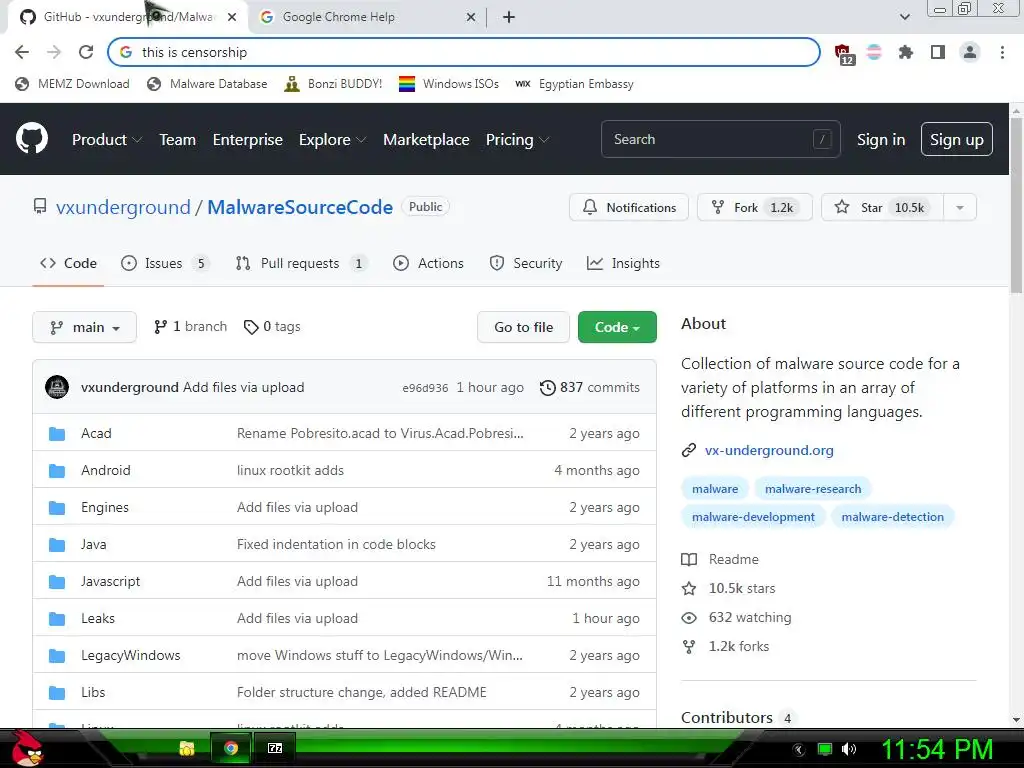
Task: Open the Engines folder
Action: click(x=104, y=507)
